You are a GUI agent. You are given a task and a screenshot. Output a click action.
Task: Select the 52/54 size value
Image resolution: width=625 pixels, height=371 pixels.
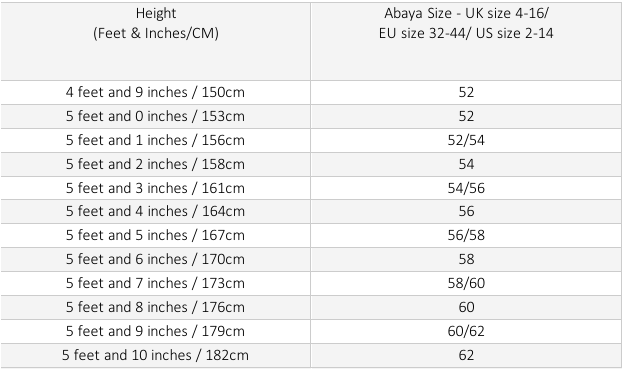coord(466,140)
